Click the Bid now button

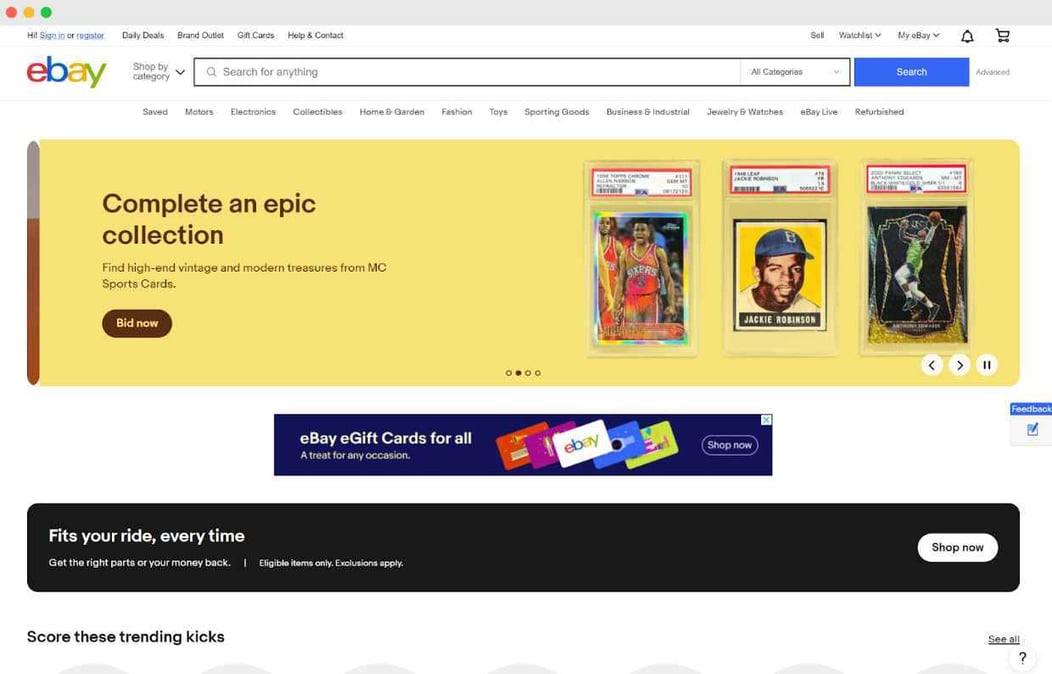coord(137,323)
